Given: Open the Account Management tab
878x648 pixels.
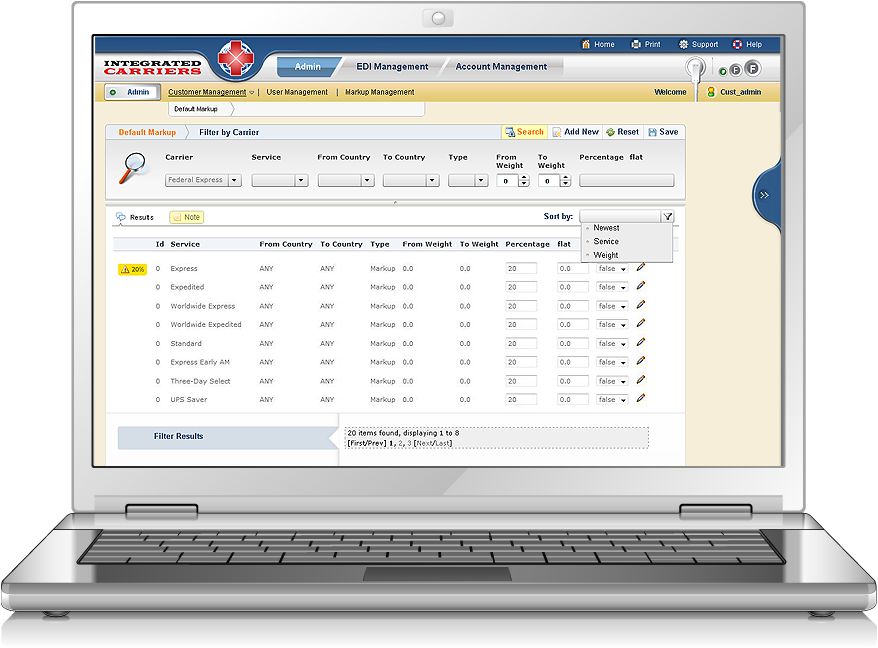Looking at the screenshot, I should point(501,67).
